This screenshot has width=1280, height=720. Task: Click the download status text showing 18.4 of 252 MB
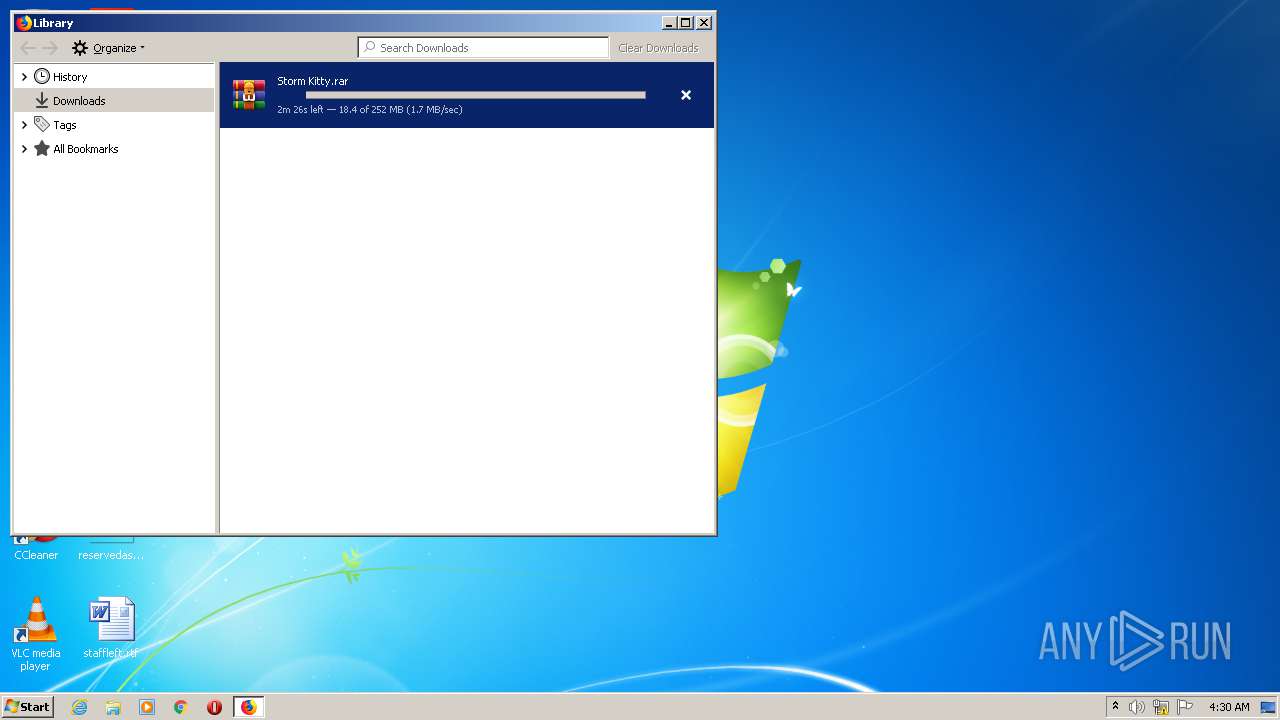click(370, 110)
